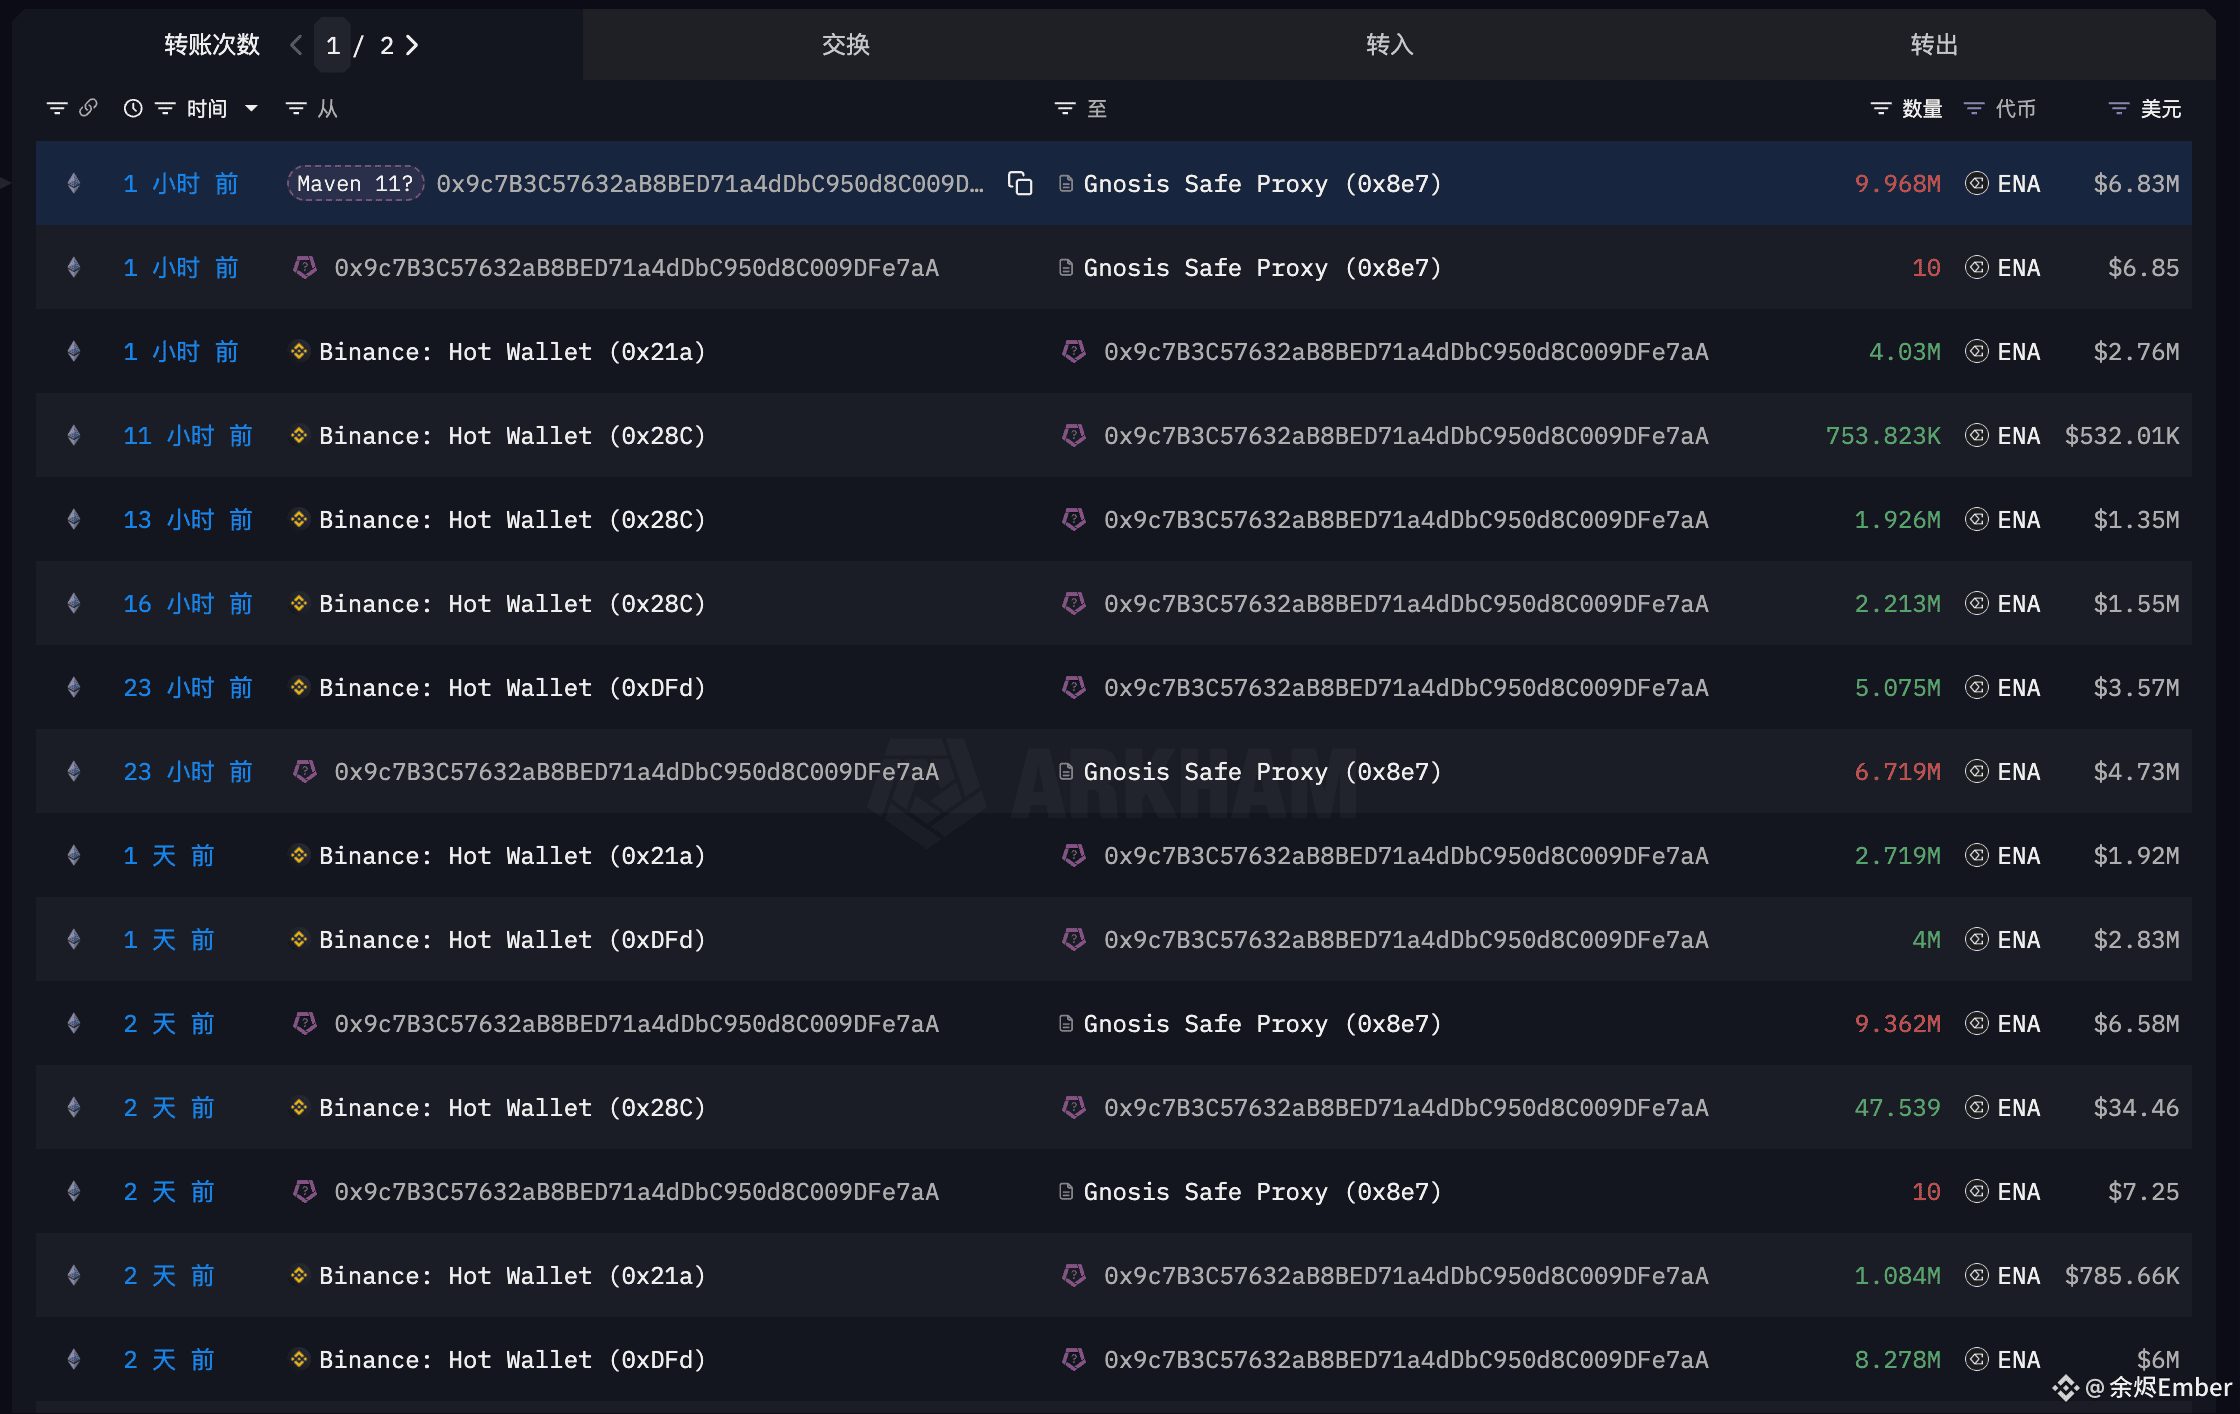Click ENA token icon in 5.075M row
Viewport: 2240px width, 1414px height.
1977,687
